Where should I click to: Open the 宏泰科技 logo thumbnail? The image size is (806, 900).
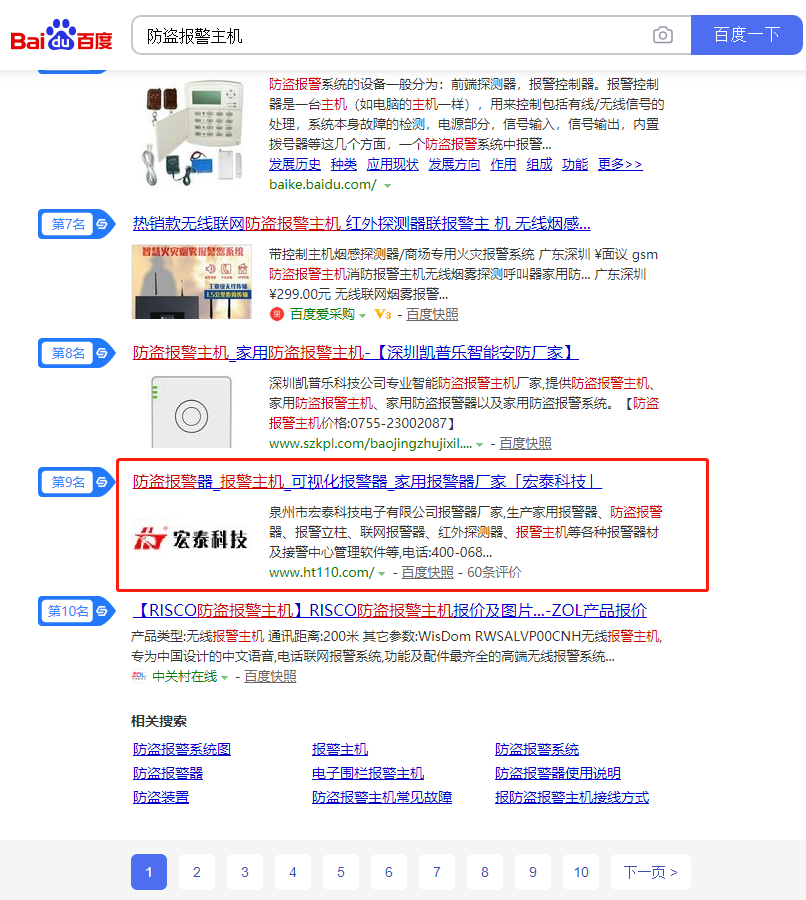coord(191,539)
